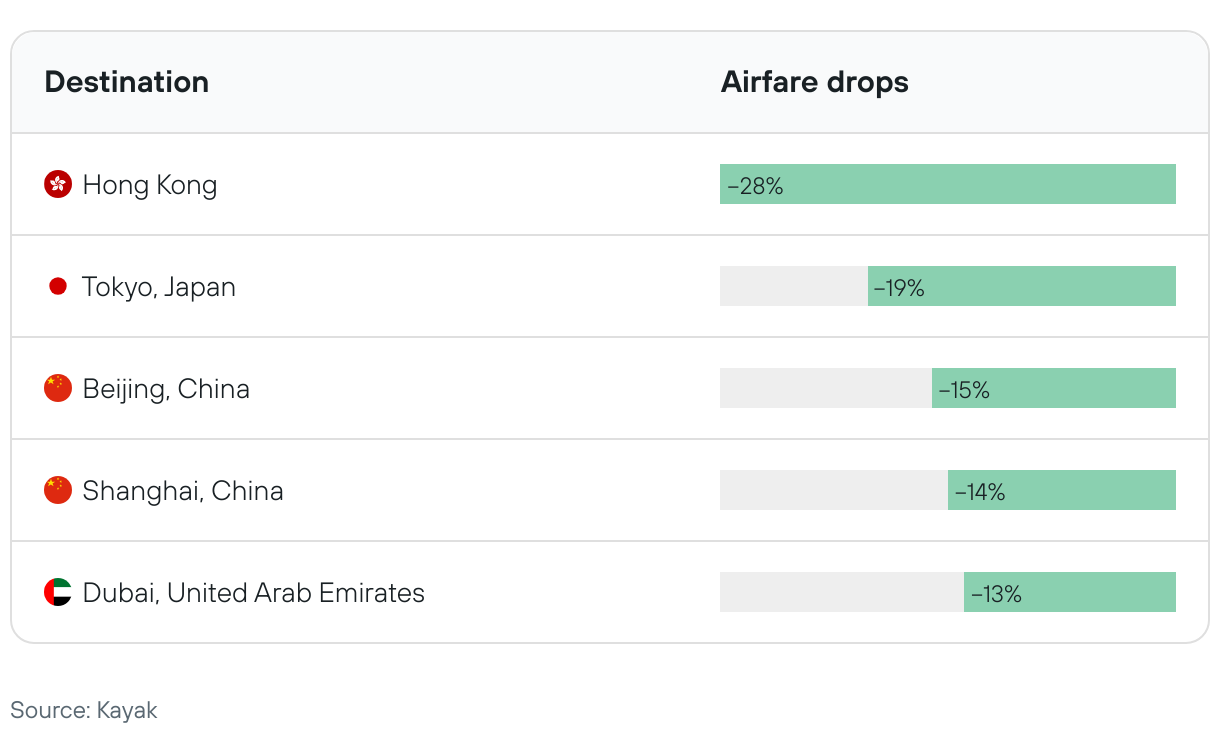Click the −19% green bar for Tokyo
The height and width of the screenshot is (738, 1220).
point(1021,287)
